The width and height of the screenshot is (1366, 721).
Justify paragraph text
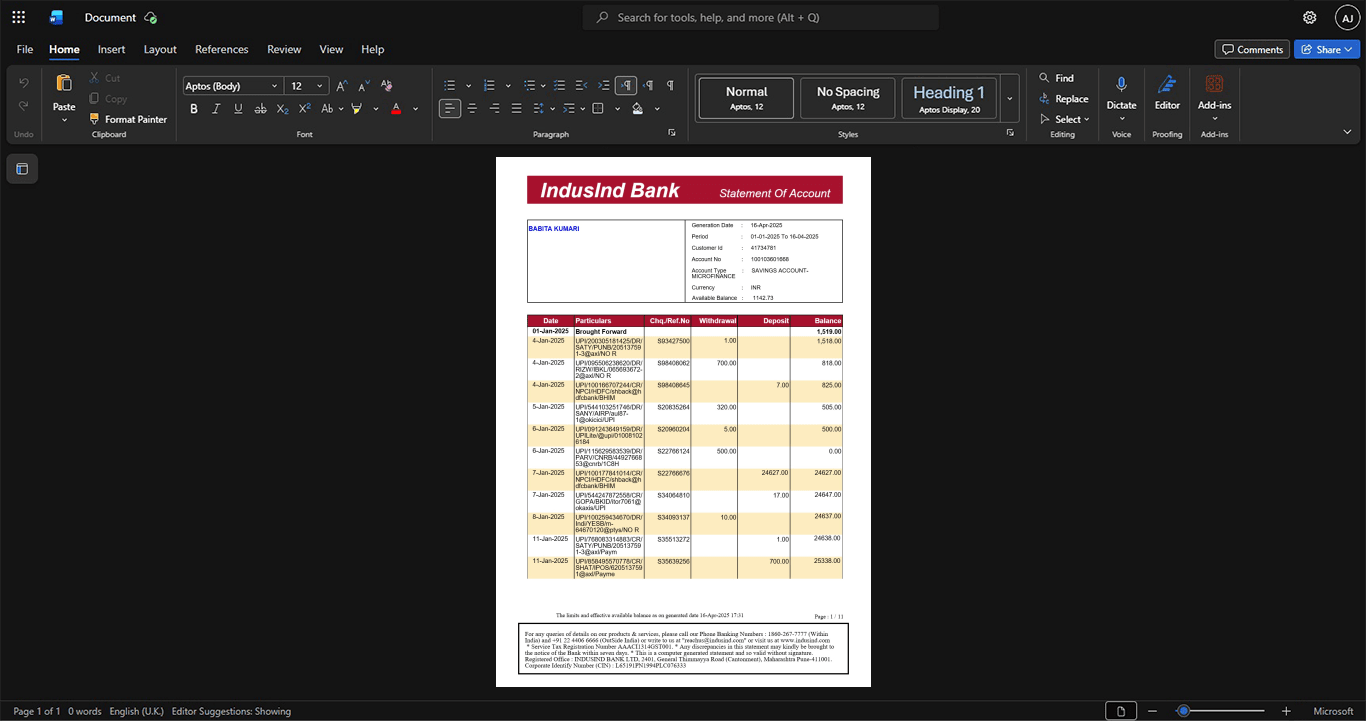point(516,108)
